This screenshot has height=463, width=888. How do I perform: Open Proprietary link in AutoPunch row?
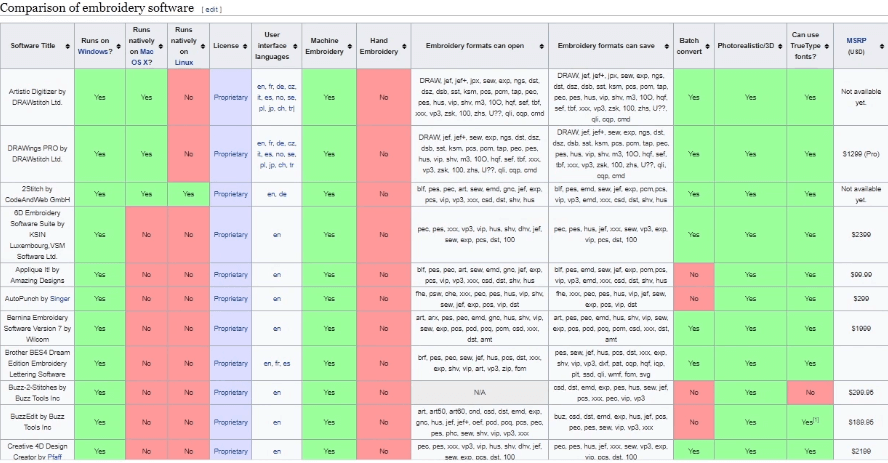[230, 298]
